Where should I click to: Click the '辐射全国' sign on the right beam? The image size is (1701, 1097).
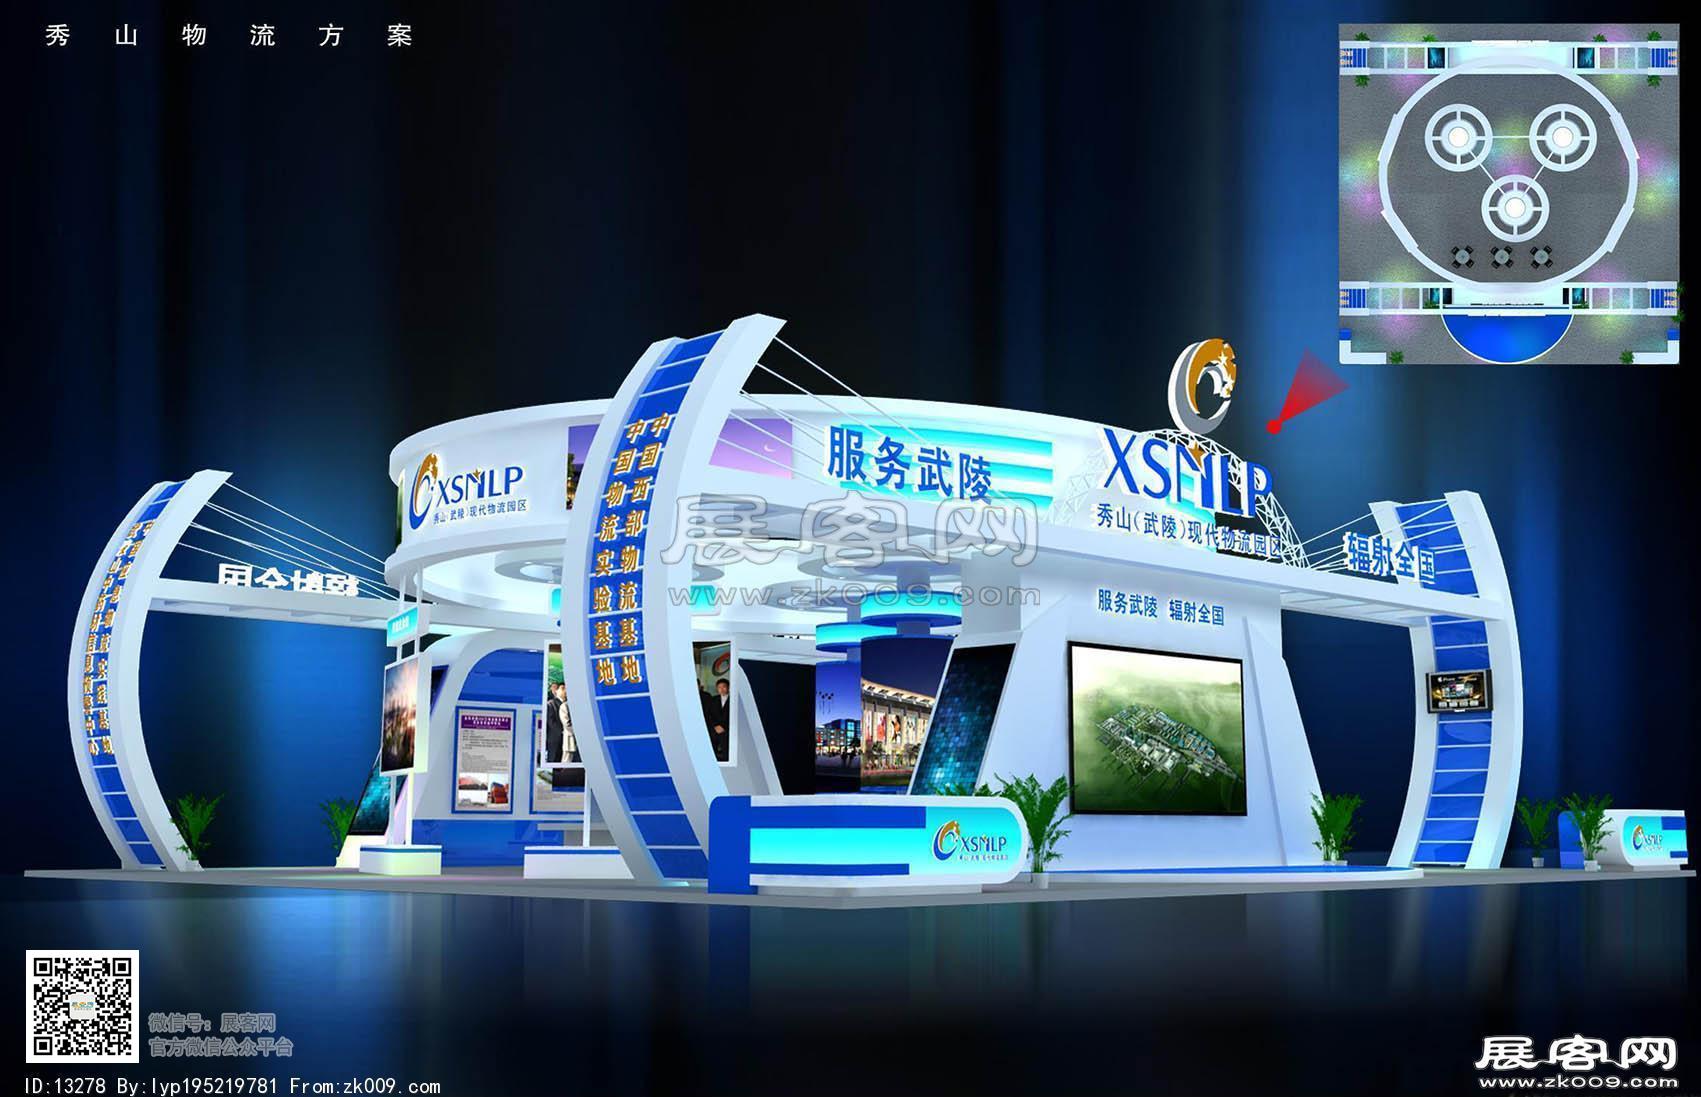[x=1390, y=557]
